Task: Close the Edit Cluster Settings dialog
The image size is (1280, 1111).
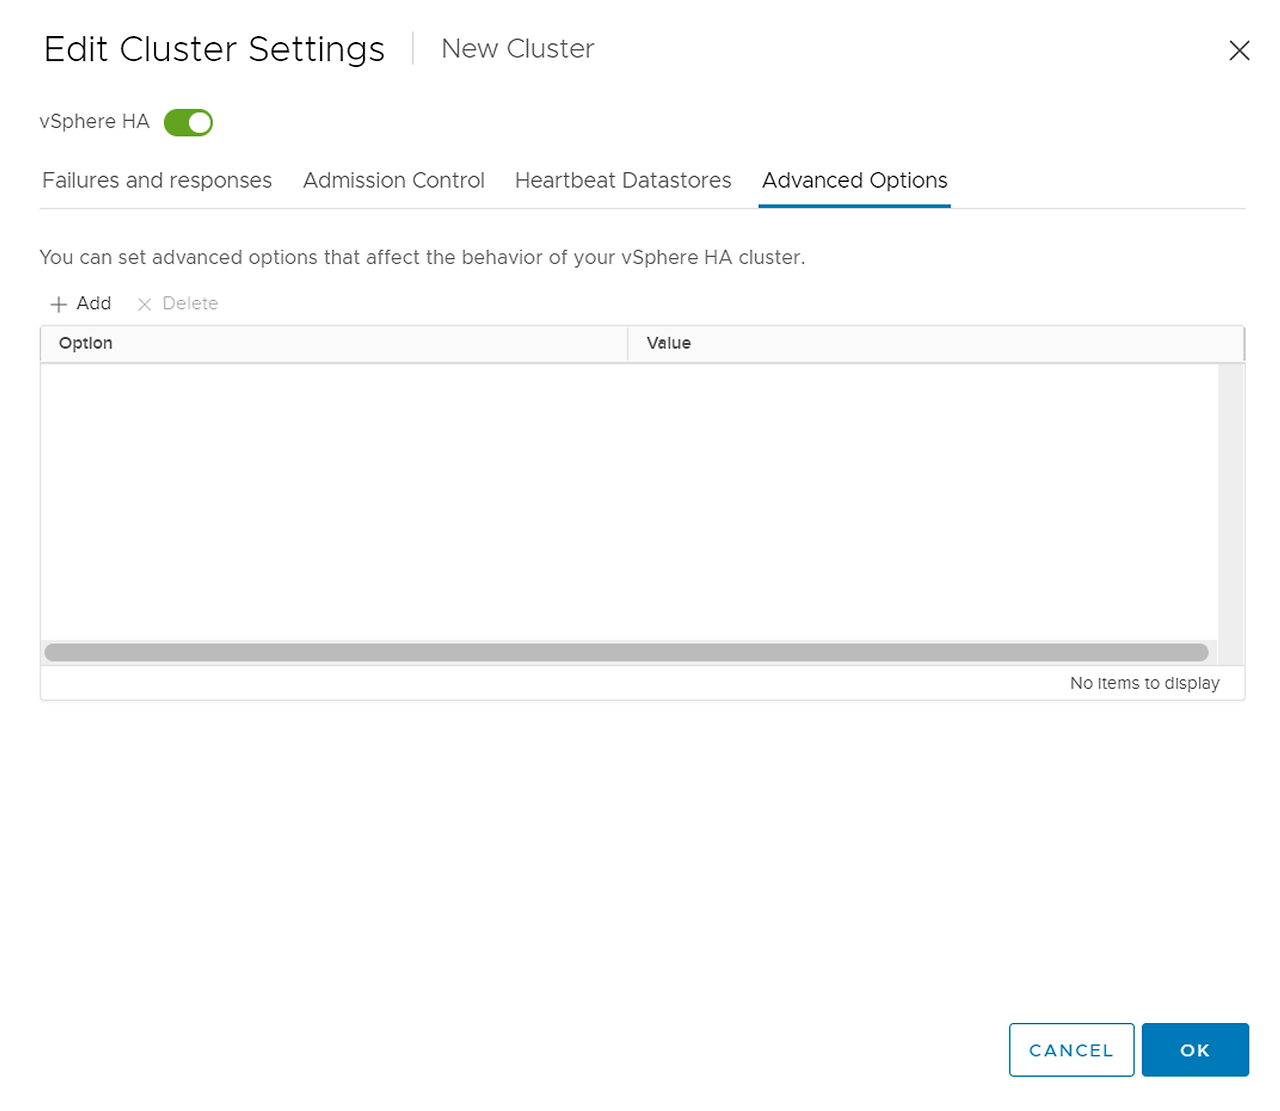Action: (x=1239, y=50)
